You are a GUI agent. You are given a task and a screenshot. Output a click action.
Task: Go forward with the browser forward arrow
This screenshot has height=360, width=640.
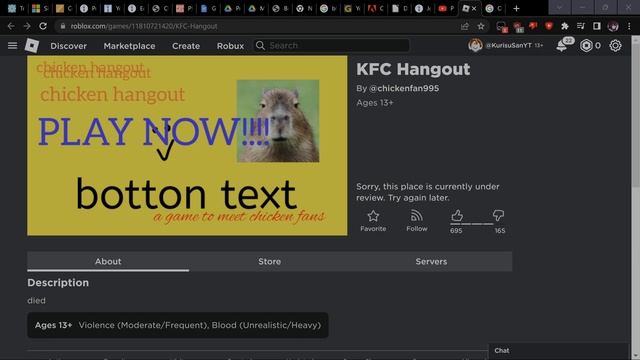point(27,26)
